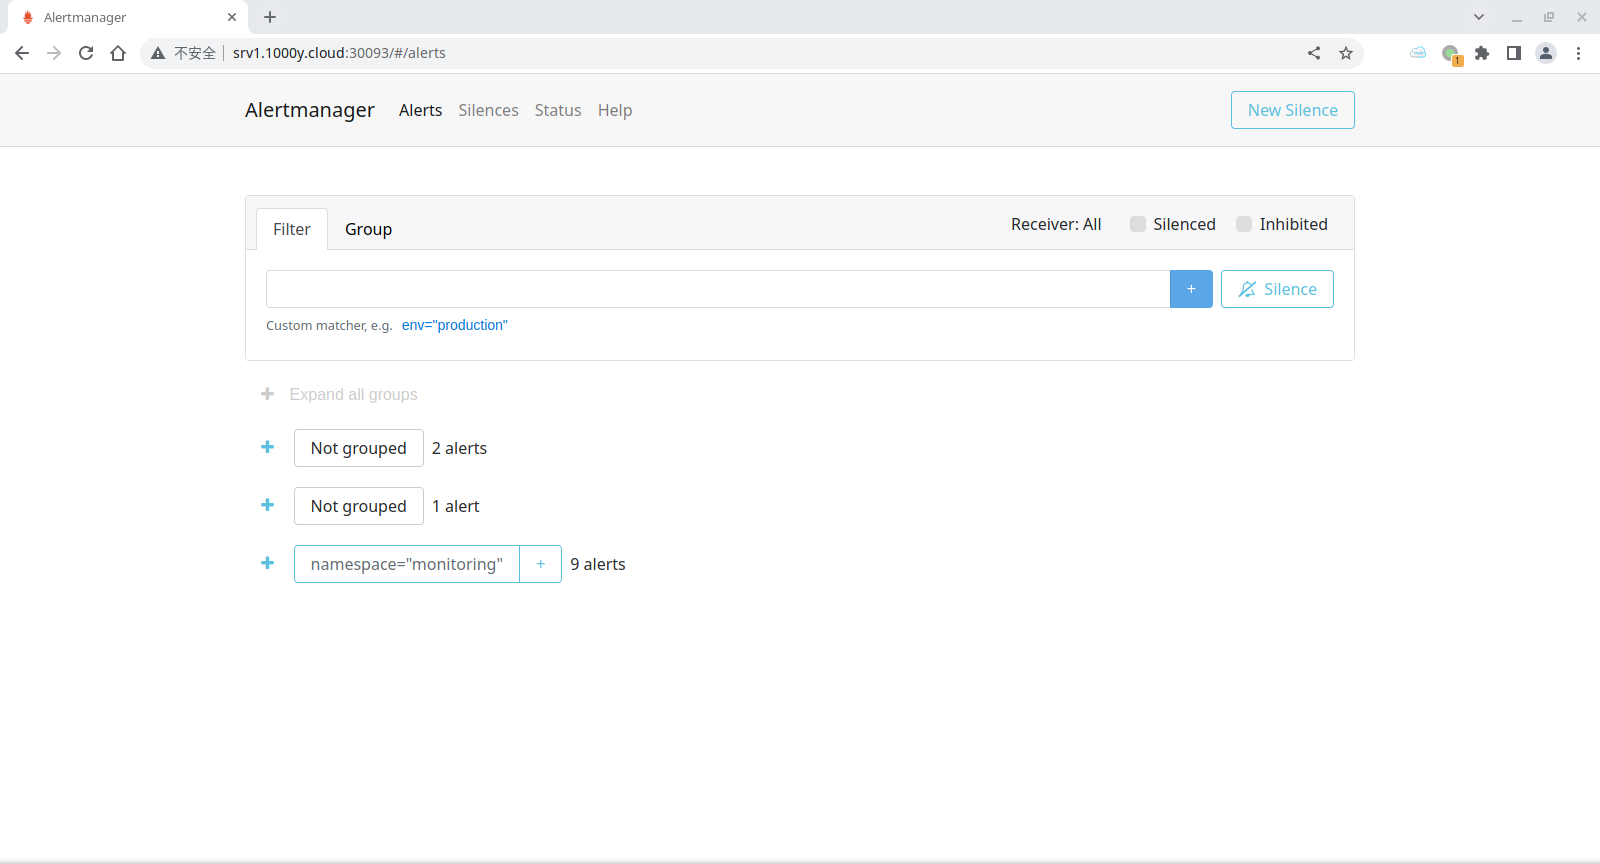Open the Receiver: All selector

click(1056, 224)
